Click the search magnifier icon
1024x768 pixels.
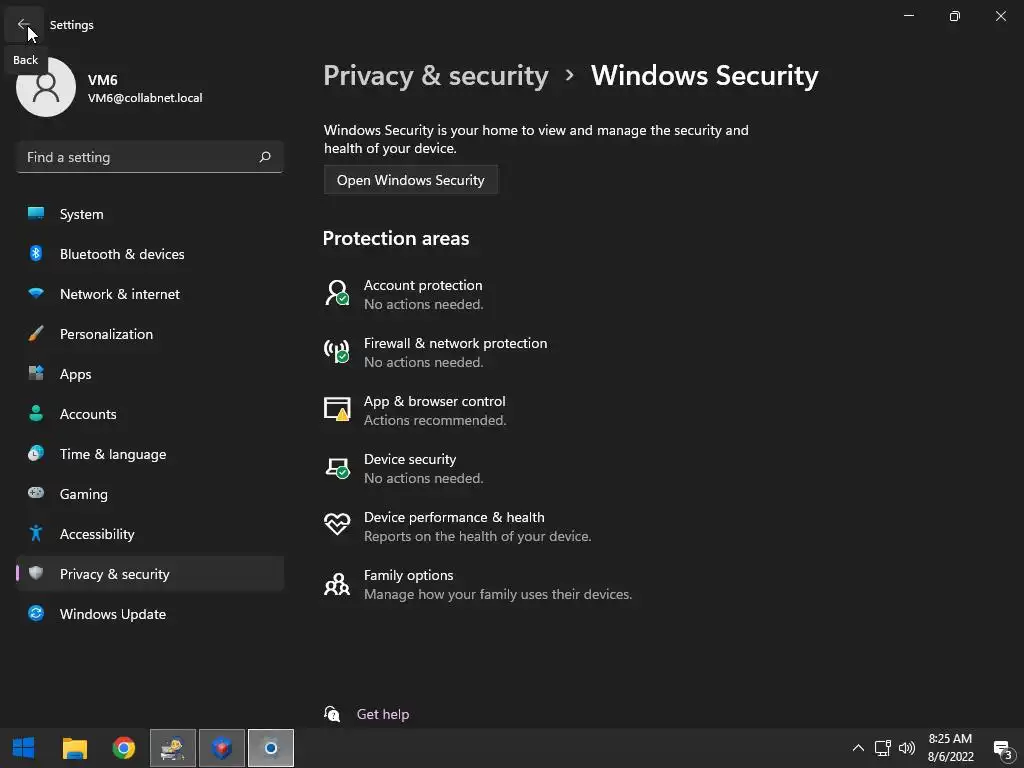(264, 157)
